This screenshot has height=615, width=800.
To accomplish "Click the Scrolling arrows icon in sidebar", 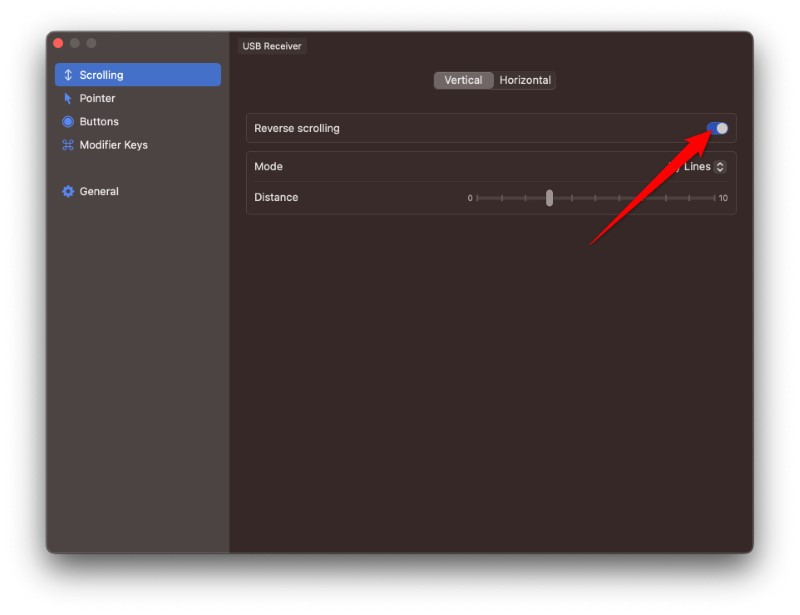I will [68, 75].
